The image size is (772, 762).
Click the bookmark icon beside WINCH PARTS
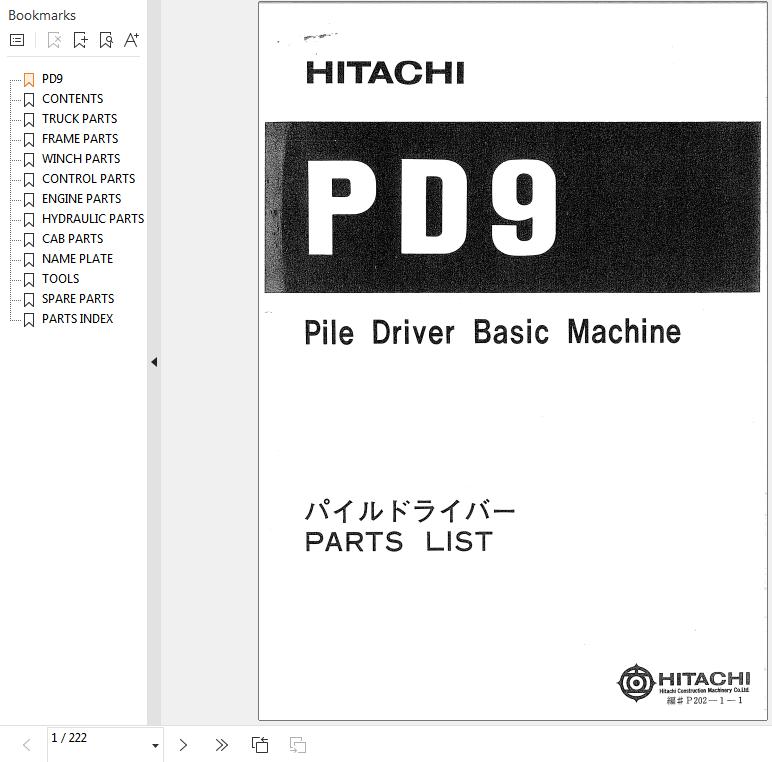click(x=29, y=159)
